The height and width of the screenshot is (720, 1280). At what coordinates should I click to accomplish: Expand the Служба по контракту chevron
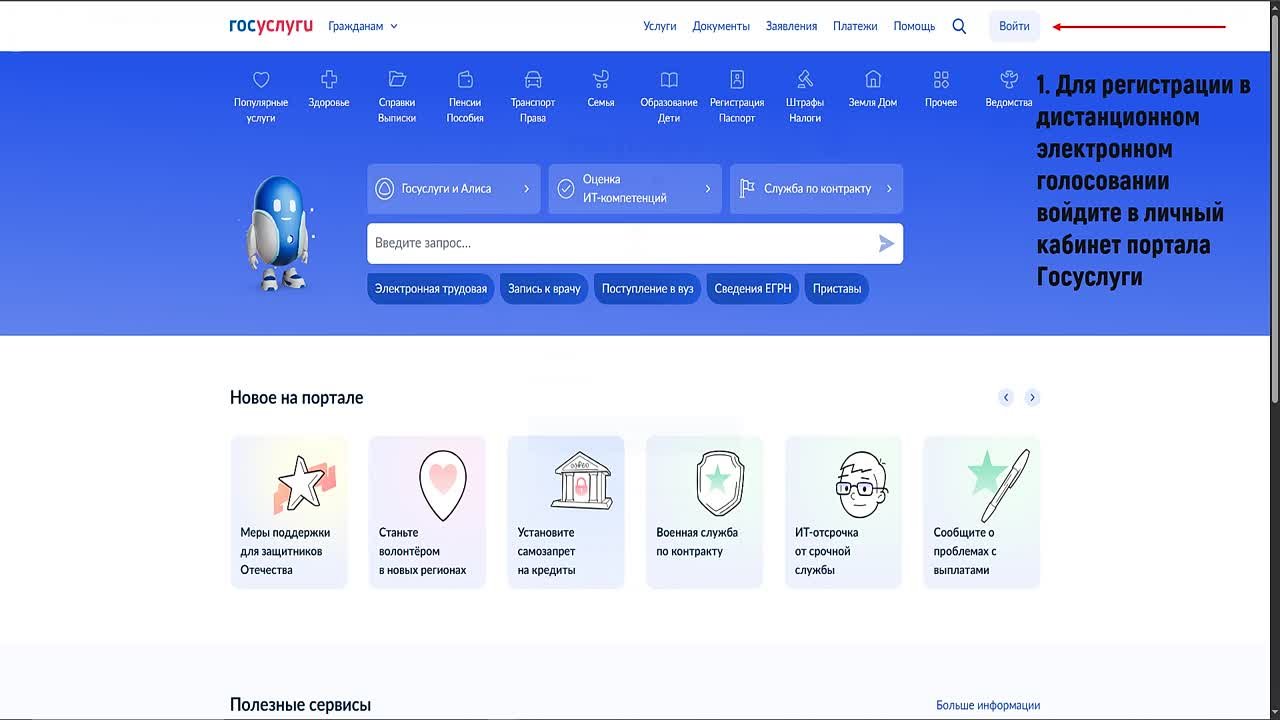pyautogui.click(x=889, y=188)
